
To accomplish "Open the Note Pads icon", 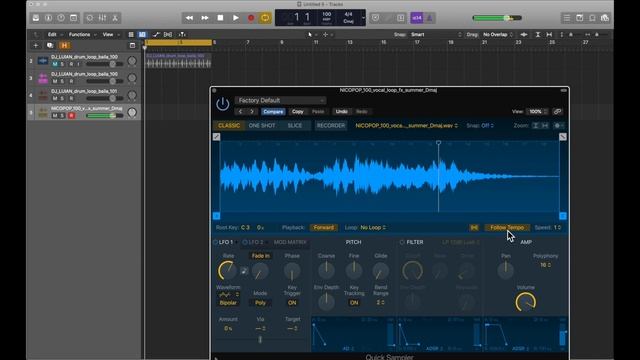I will [579, 18].
